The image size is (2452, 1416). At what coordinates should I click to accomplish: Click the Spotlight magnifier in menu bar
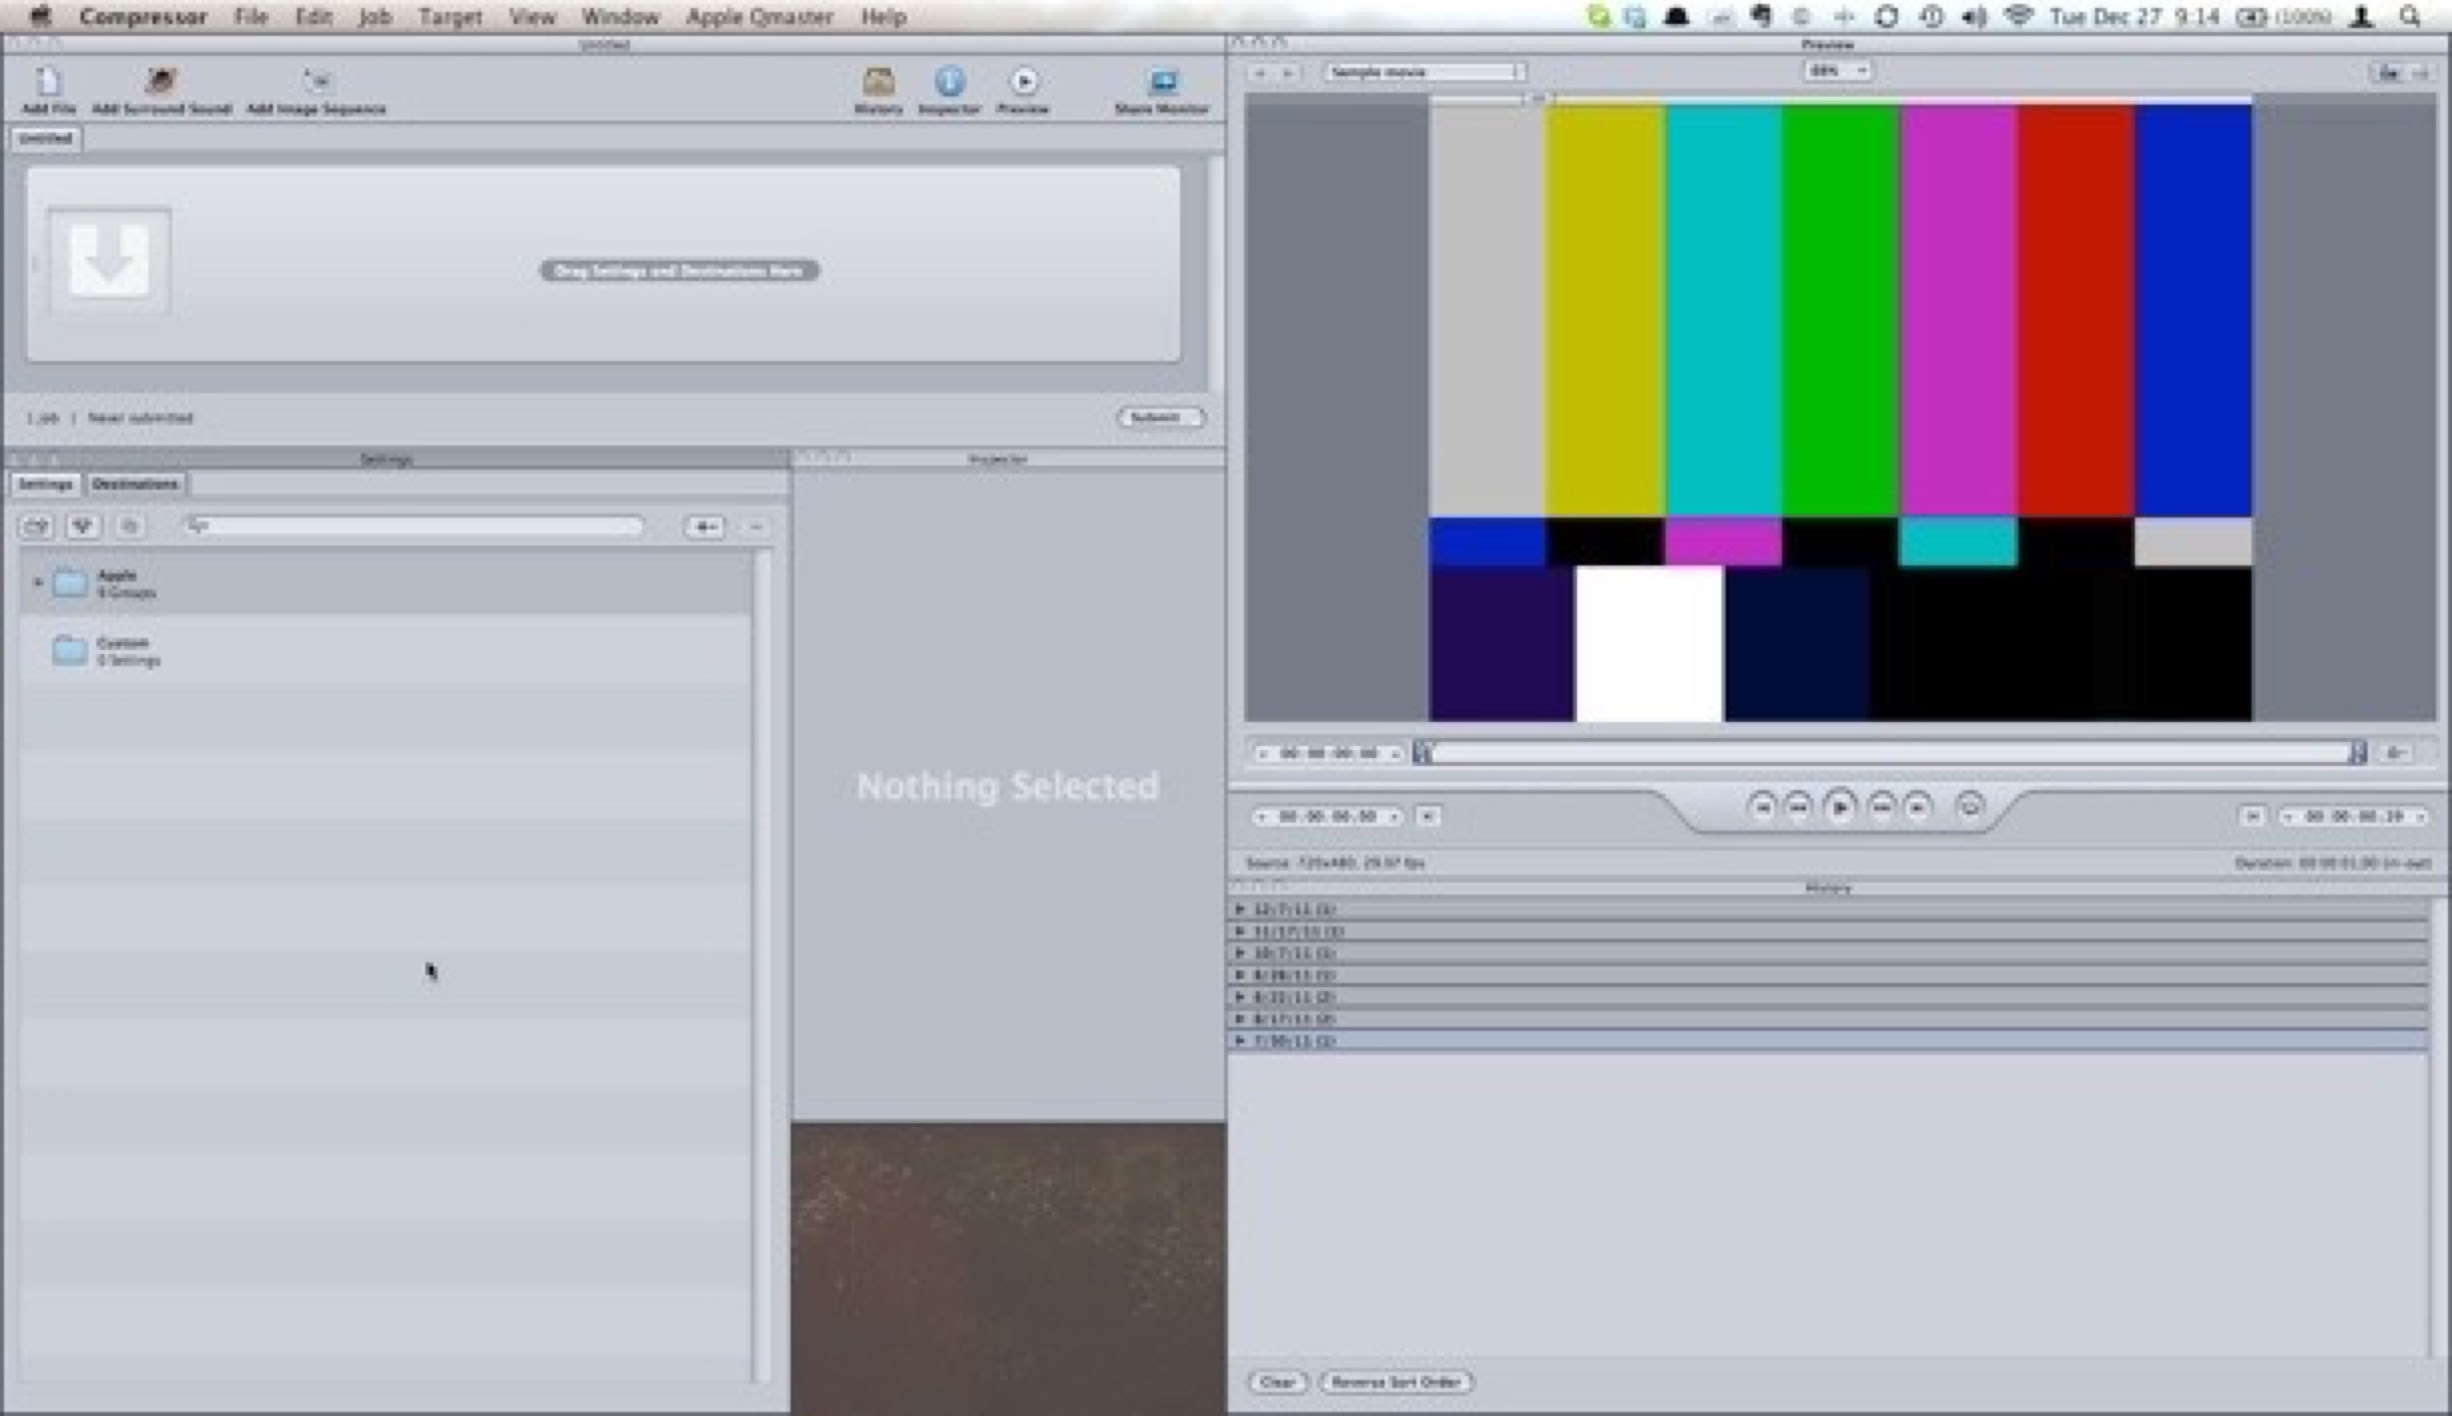pos(2410,17)
